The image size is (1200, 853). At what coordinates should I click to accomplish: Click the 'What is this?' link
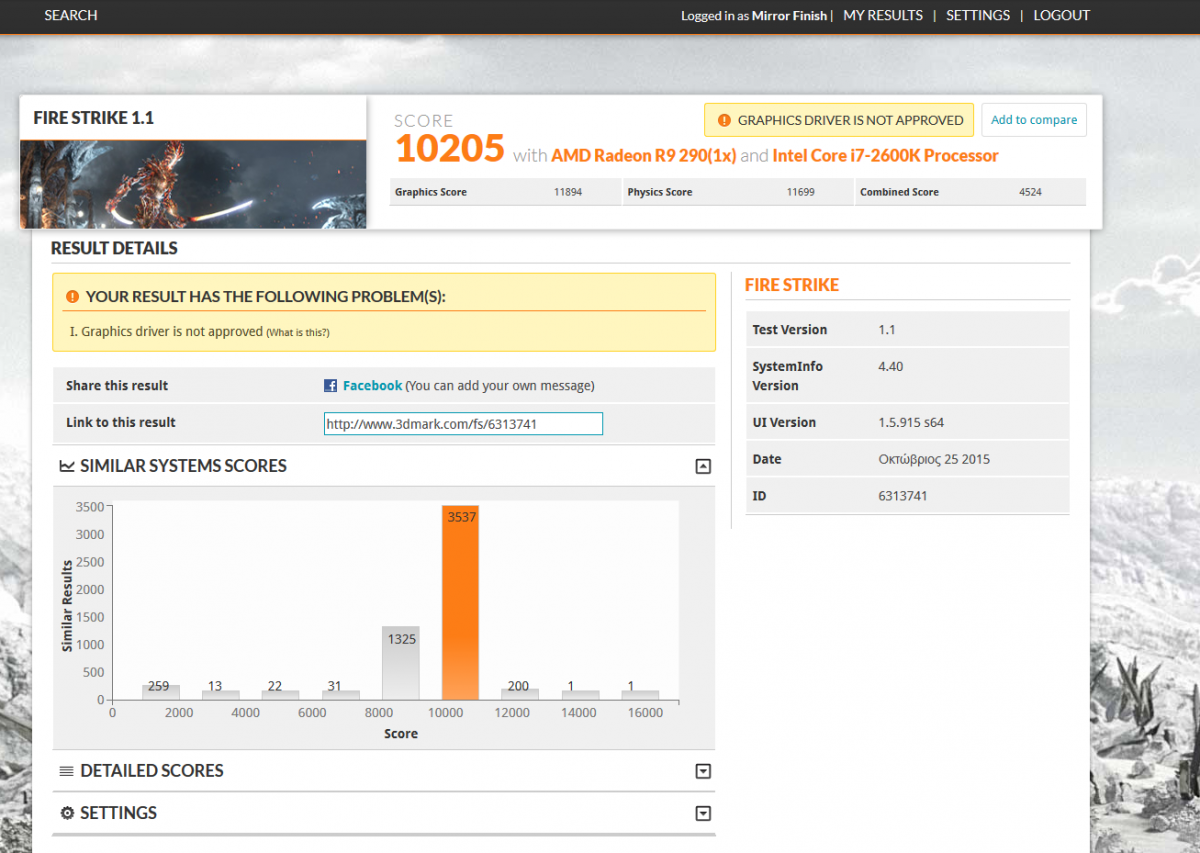298,332
